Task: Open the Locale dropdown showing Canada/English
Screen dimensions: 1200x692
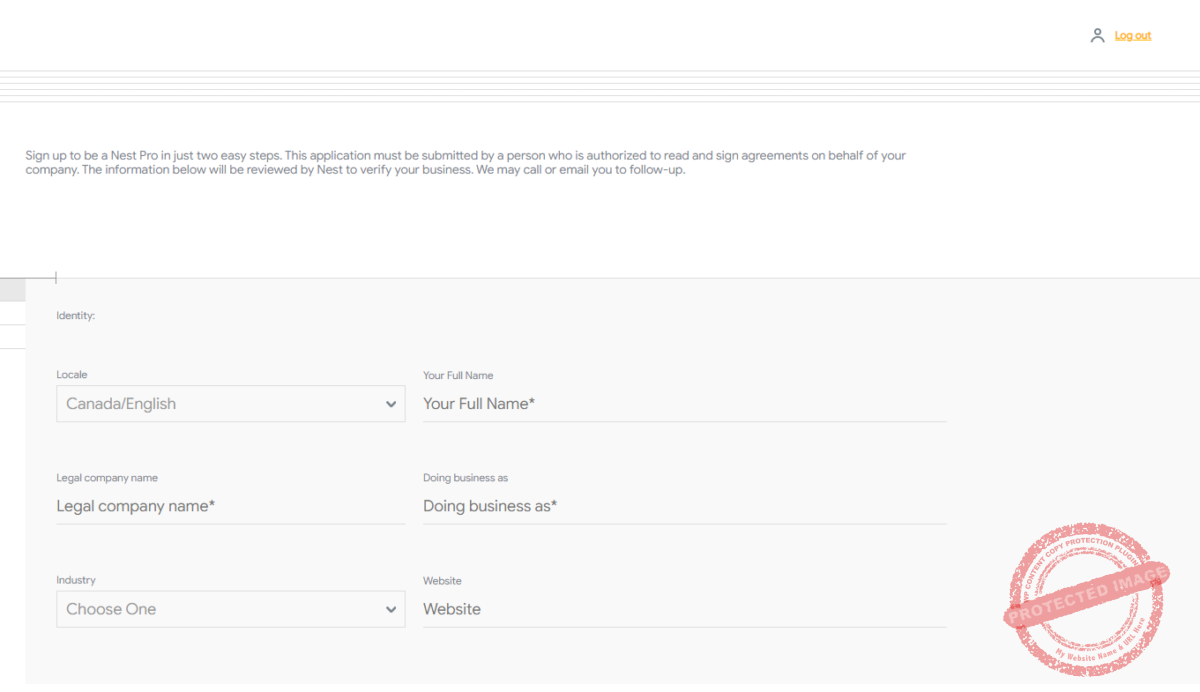Action: tap(220, 404)
